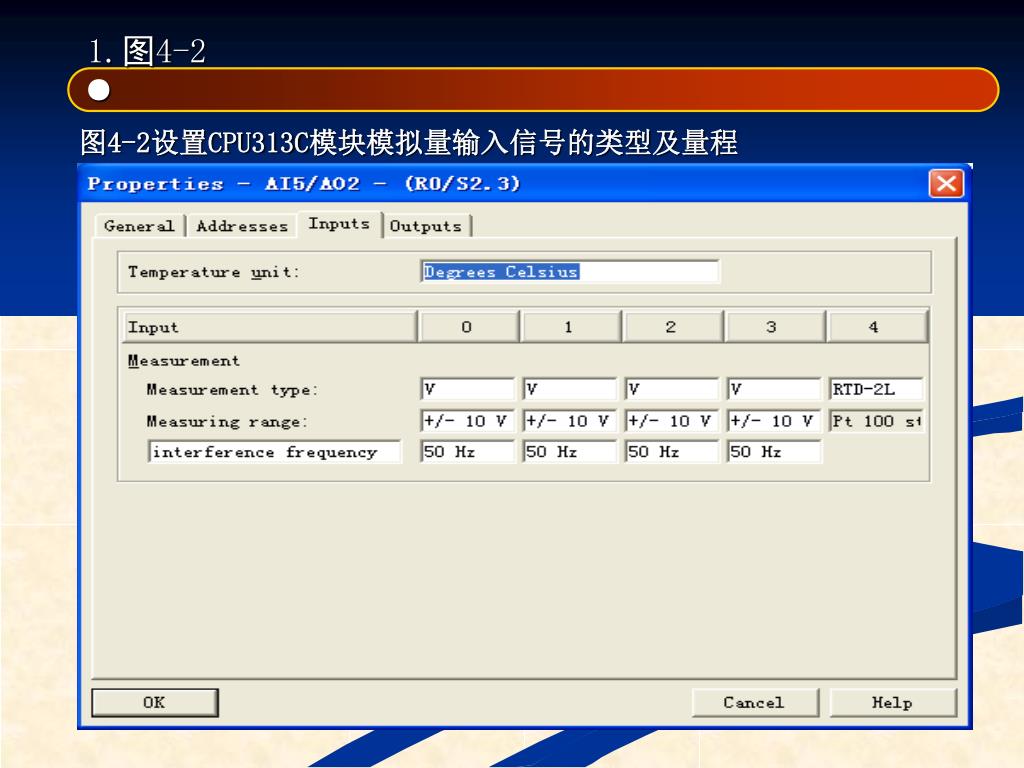Confirm the settings with the OK button

click(x=155, y=703)
